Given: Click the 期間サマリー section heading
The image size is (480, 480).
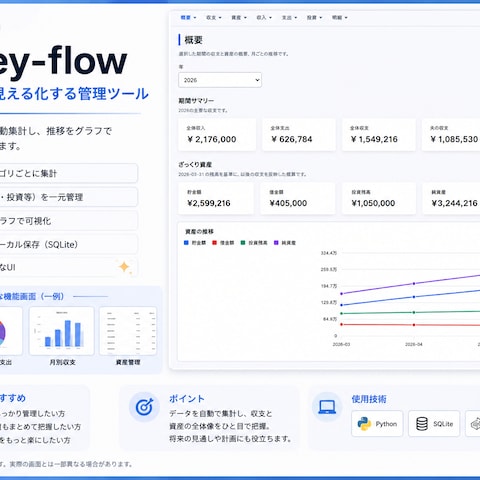Looking at the screenshot, I should click(x=196, y=100).
